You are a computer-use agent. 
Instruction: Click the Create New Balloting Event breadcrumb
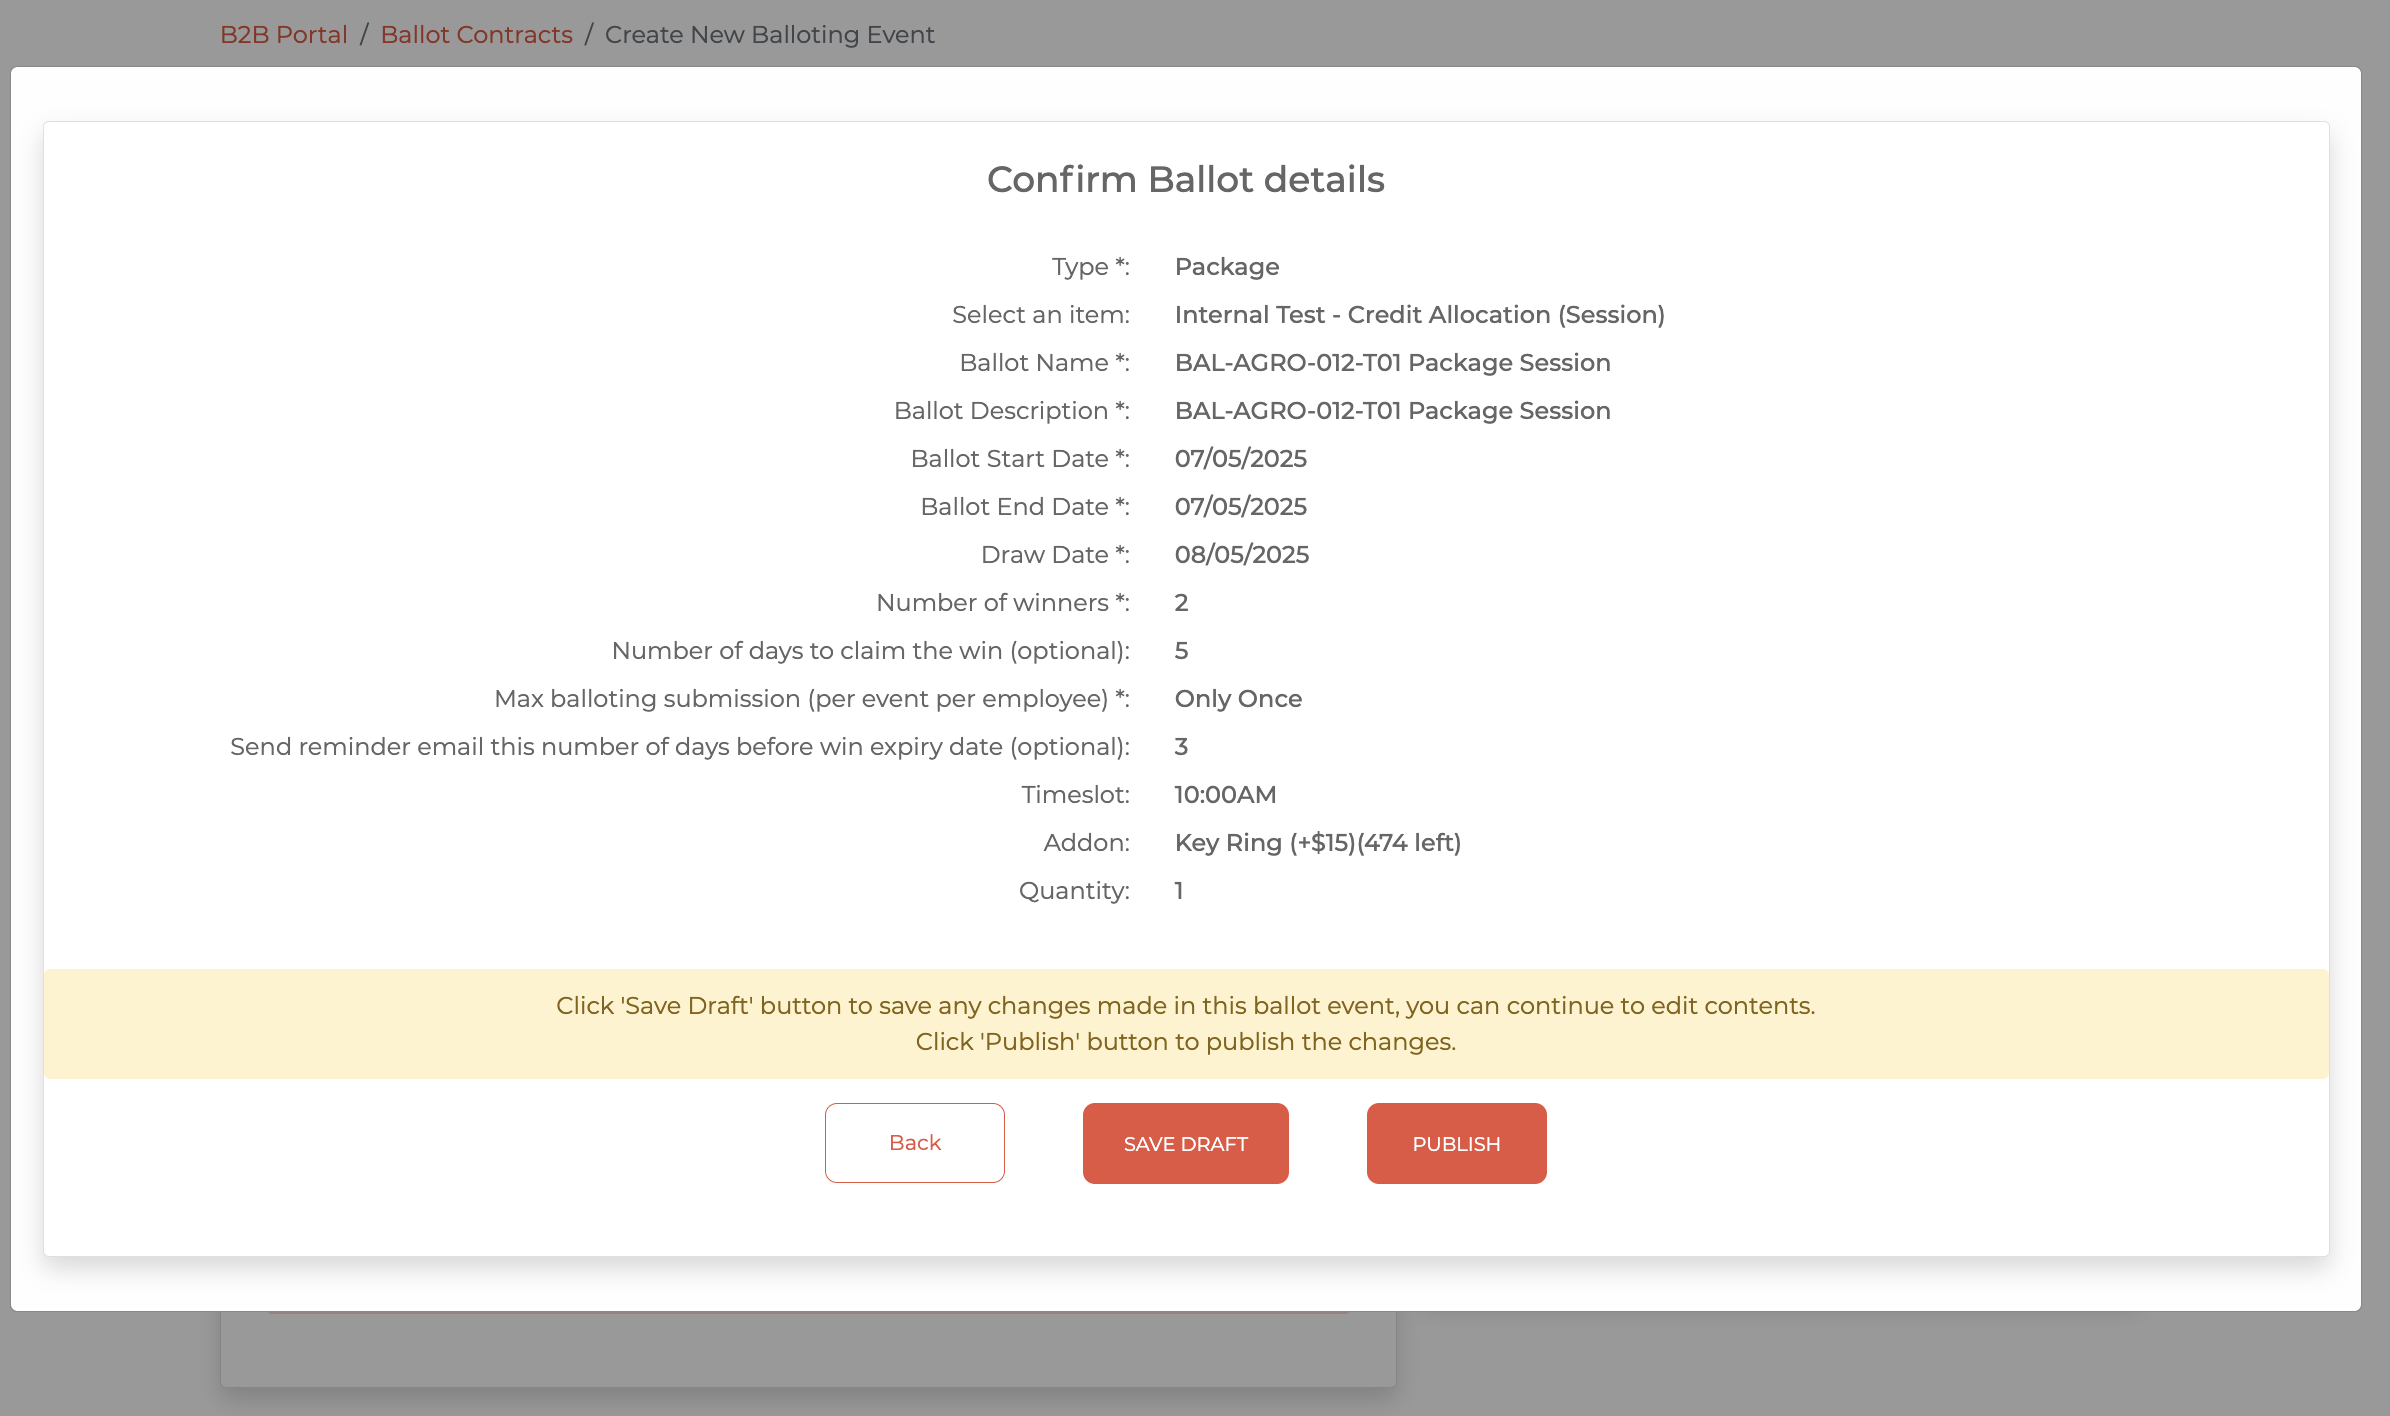pos(769,34)
